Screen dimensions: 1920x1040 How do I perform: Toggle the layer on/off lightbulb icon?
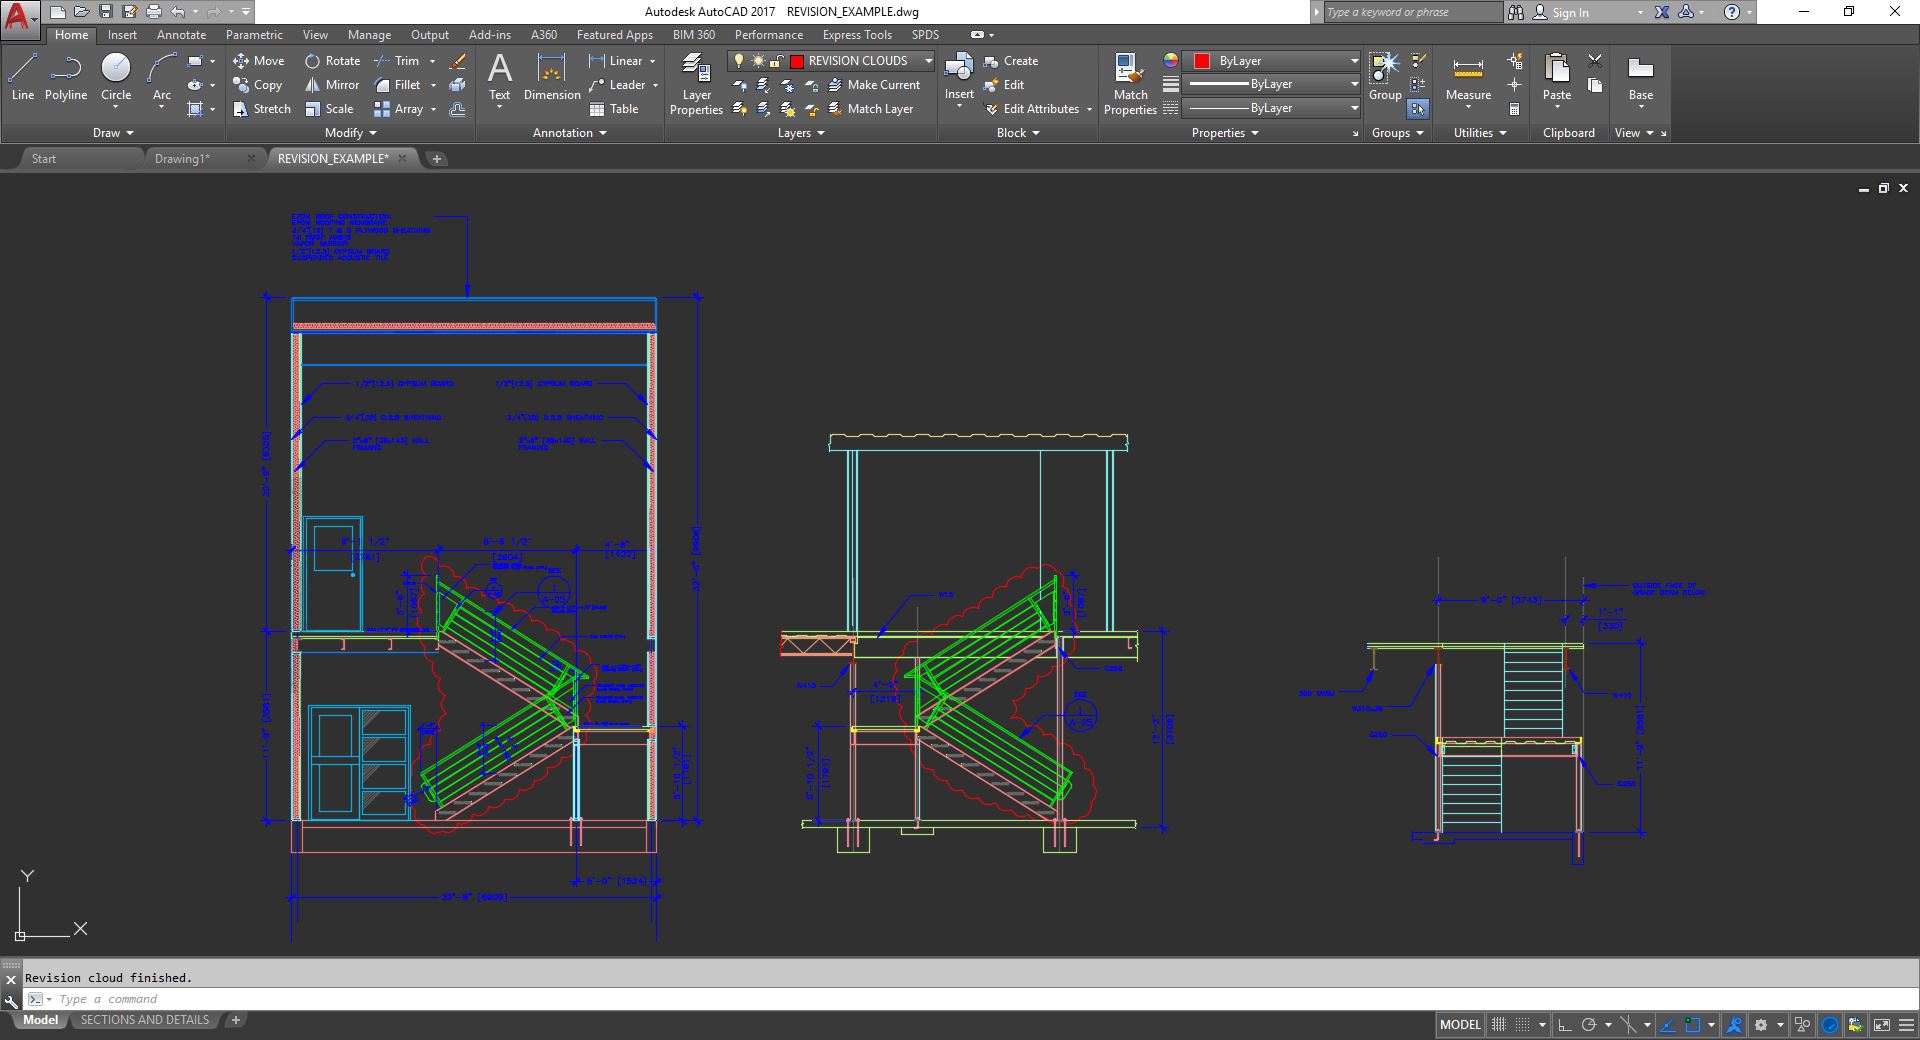739,61
